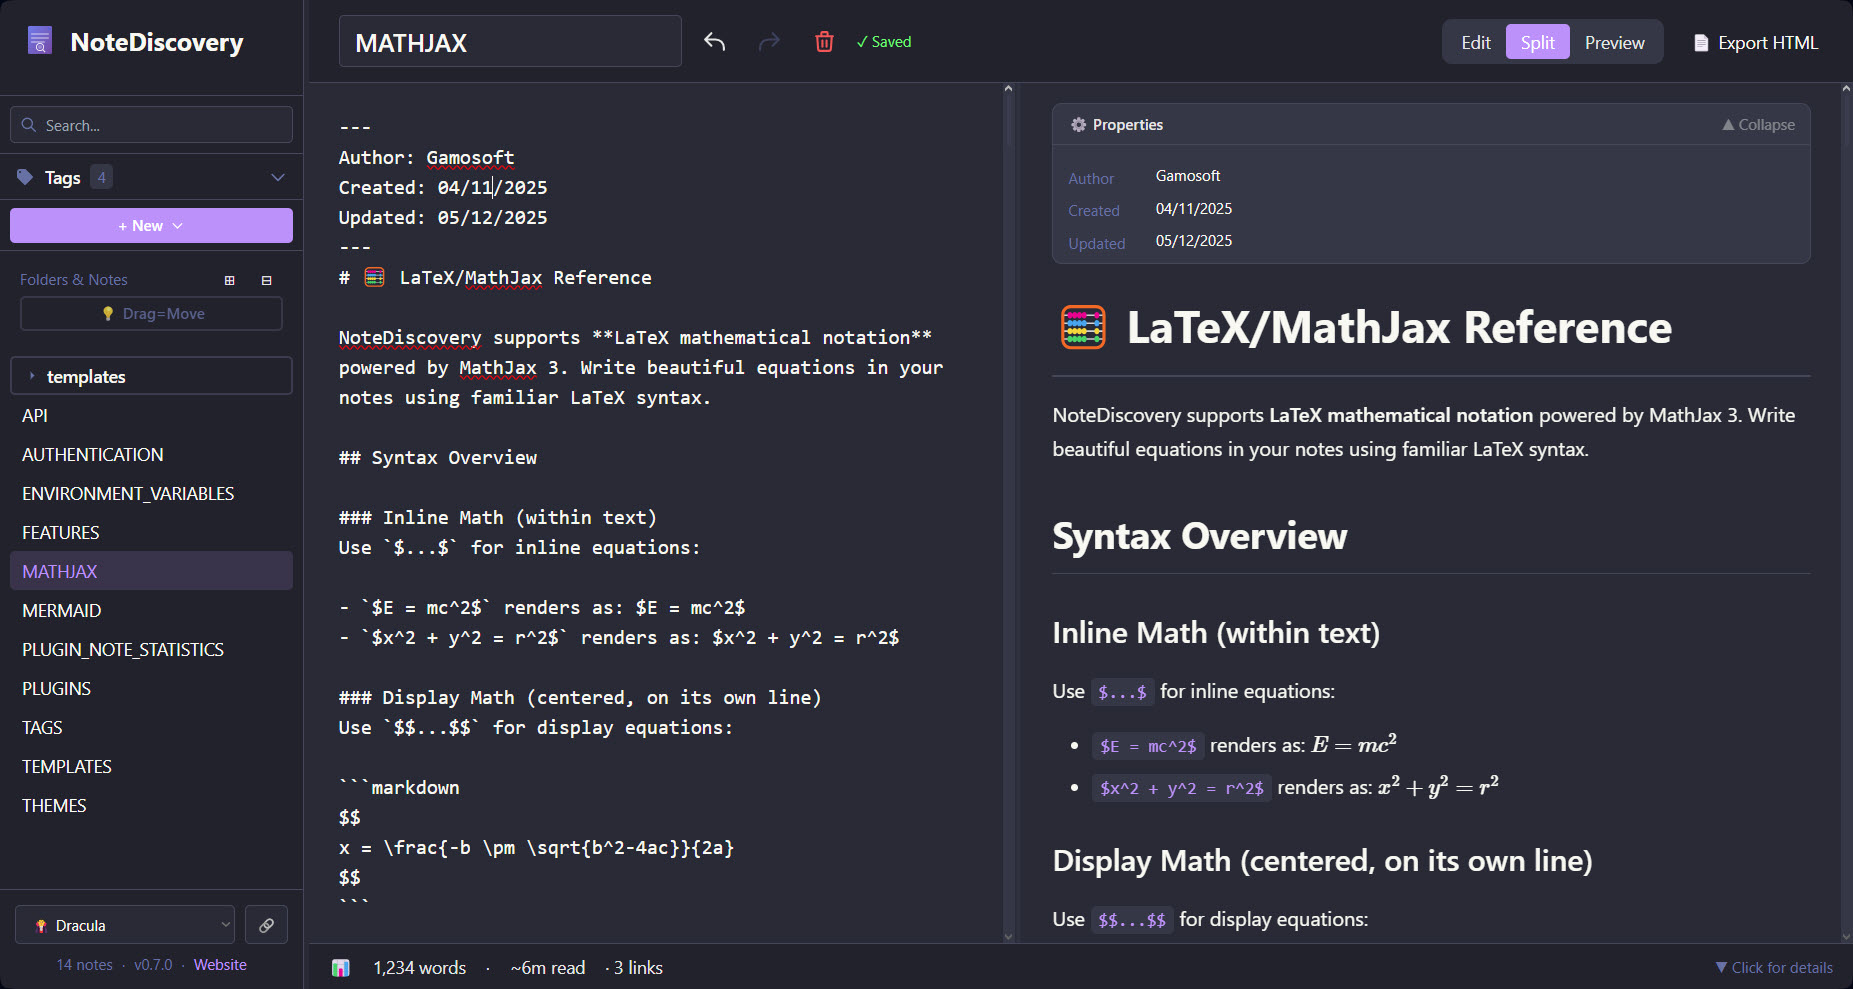Expand the Tags section chevron
The height and width of the screenshot is (989, 1853).
click(278, 177)
